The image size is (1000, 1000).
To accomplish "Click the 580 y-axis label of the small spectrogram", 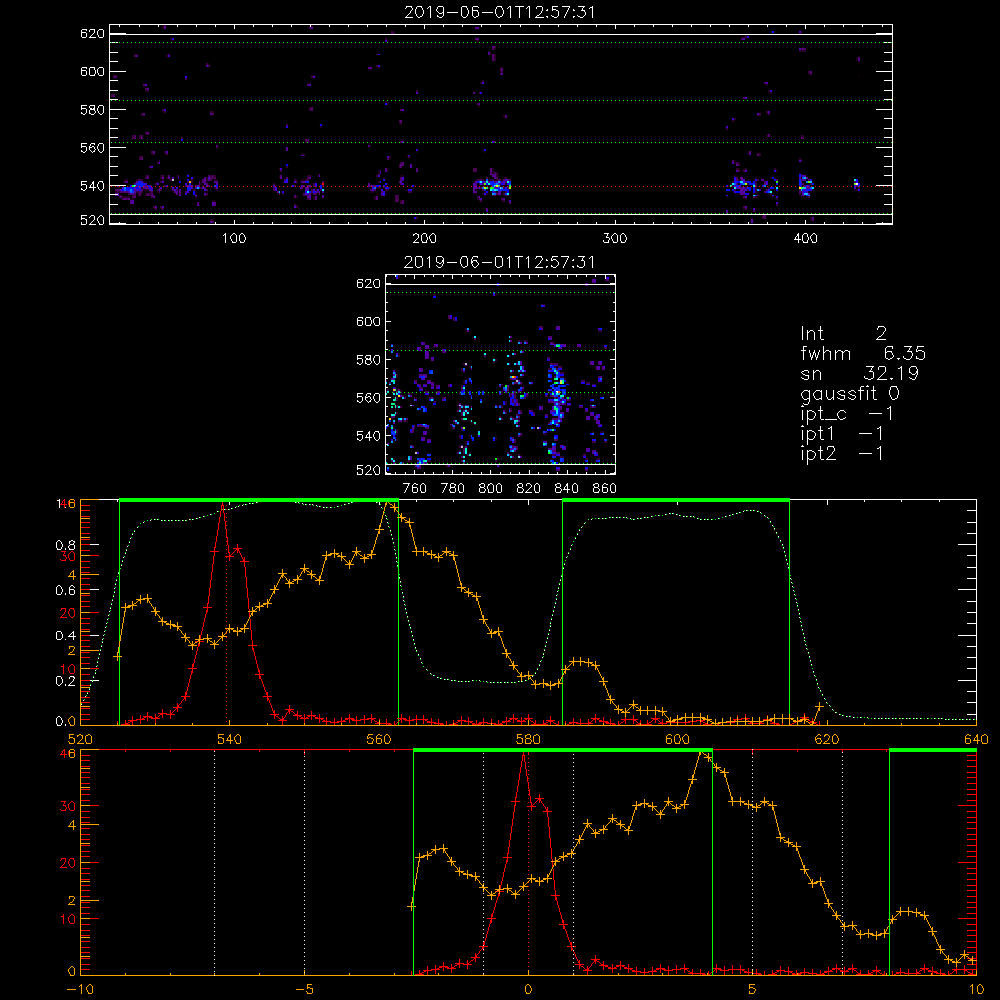I will point(368,360).
